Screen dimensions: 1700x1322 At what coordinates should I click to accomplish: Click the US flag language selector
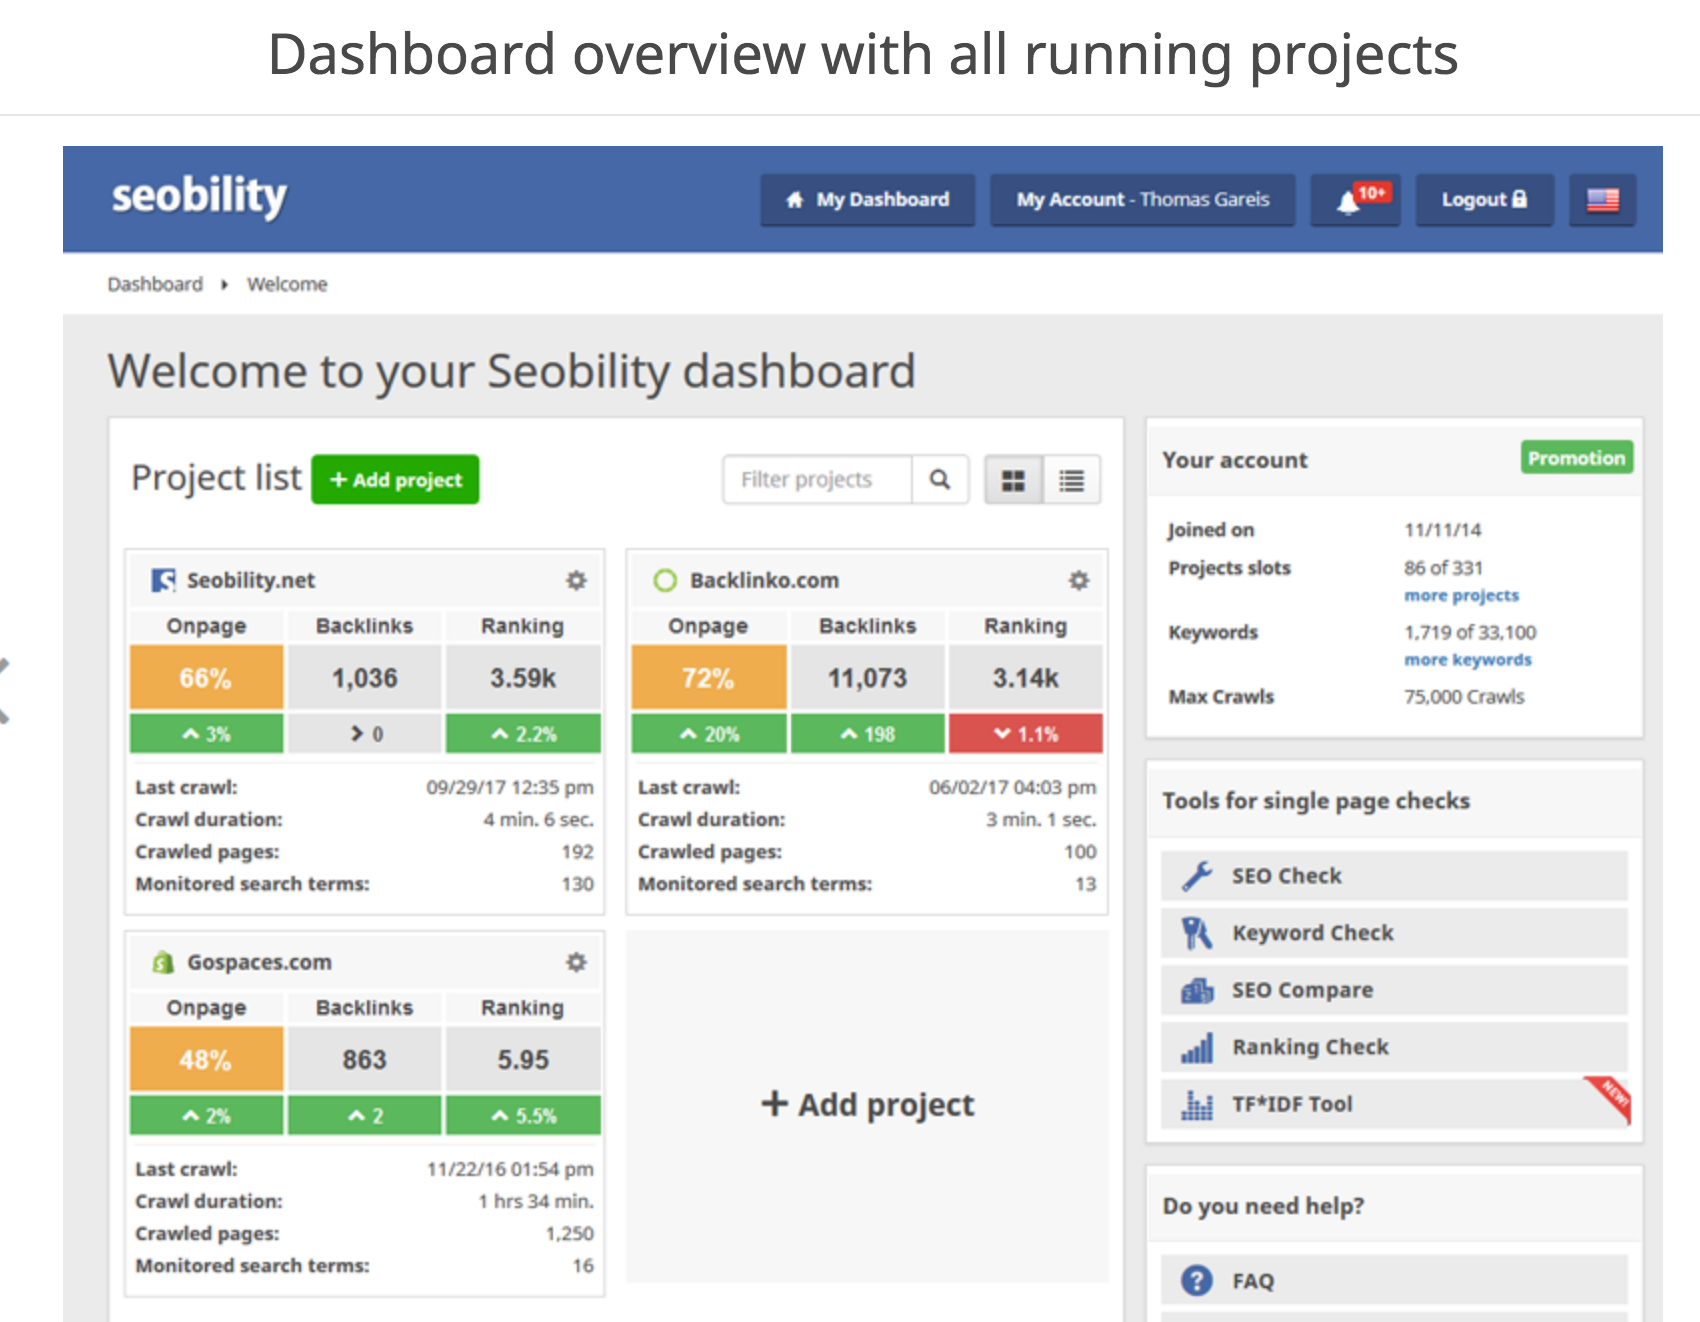click(x=1602, y=200)
